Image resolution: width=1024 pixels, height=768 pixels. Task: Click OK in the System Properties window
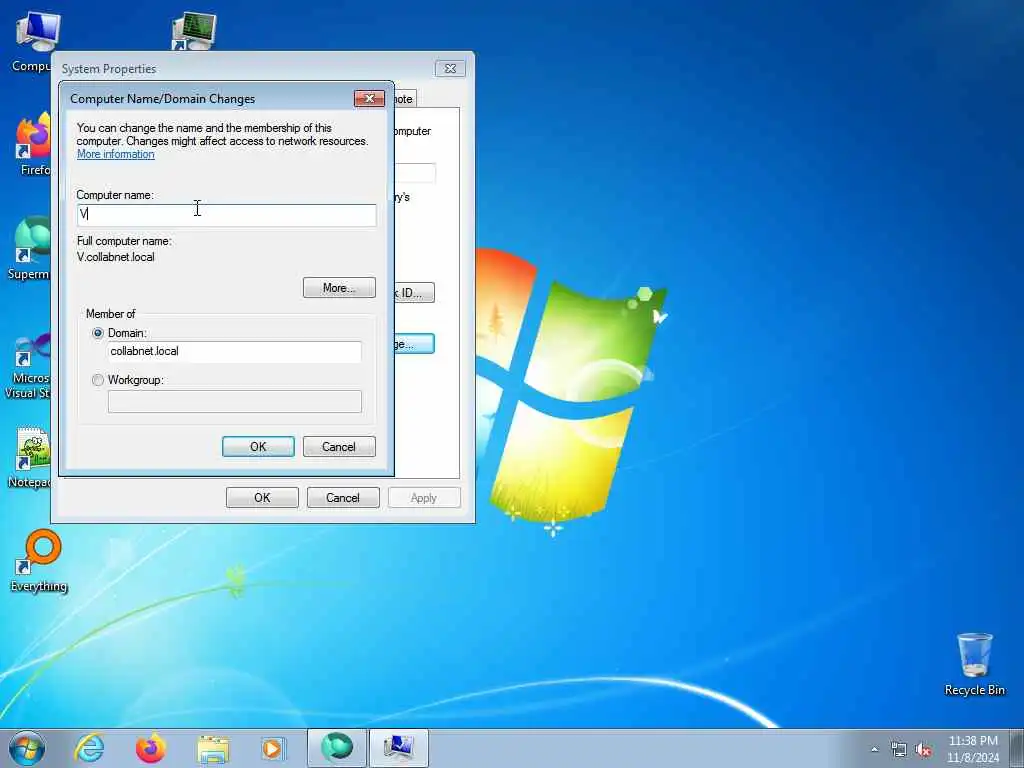[262, 498]
